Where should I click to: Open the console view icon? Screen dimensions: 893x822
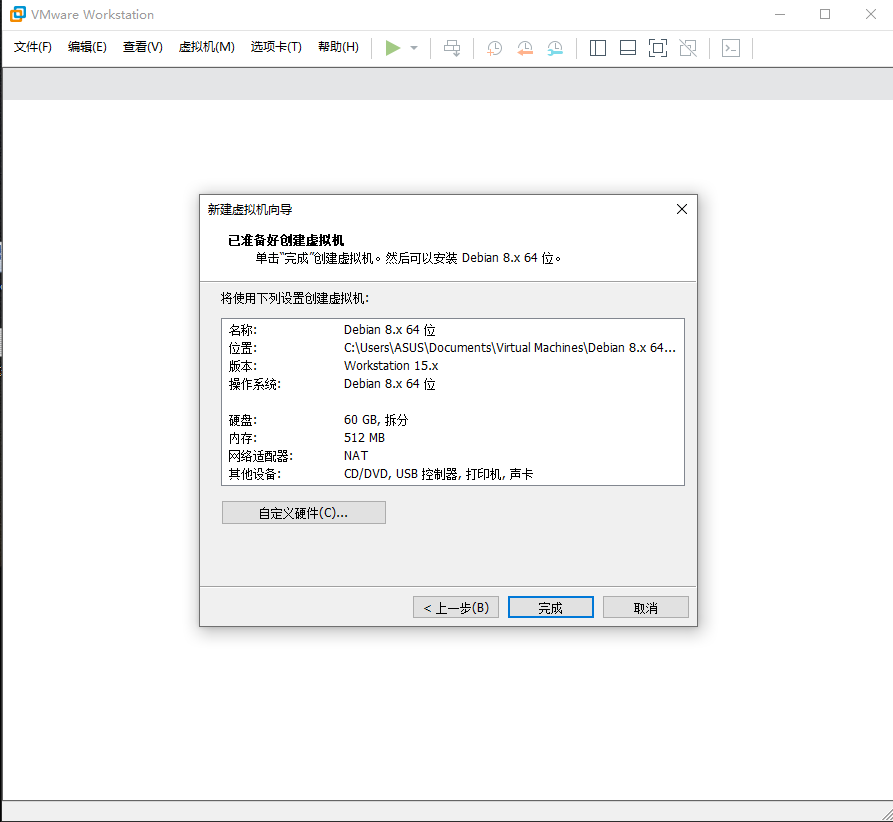click(x=731, y=48)
